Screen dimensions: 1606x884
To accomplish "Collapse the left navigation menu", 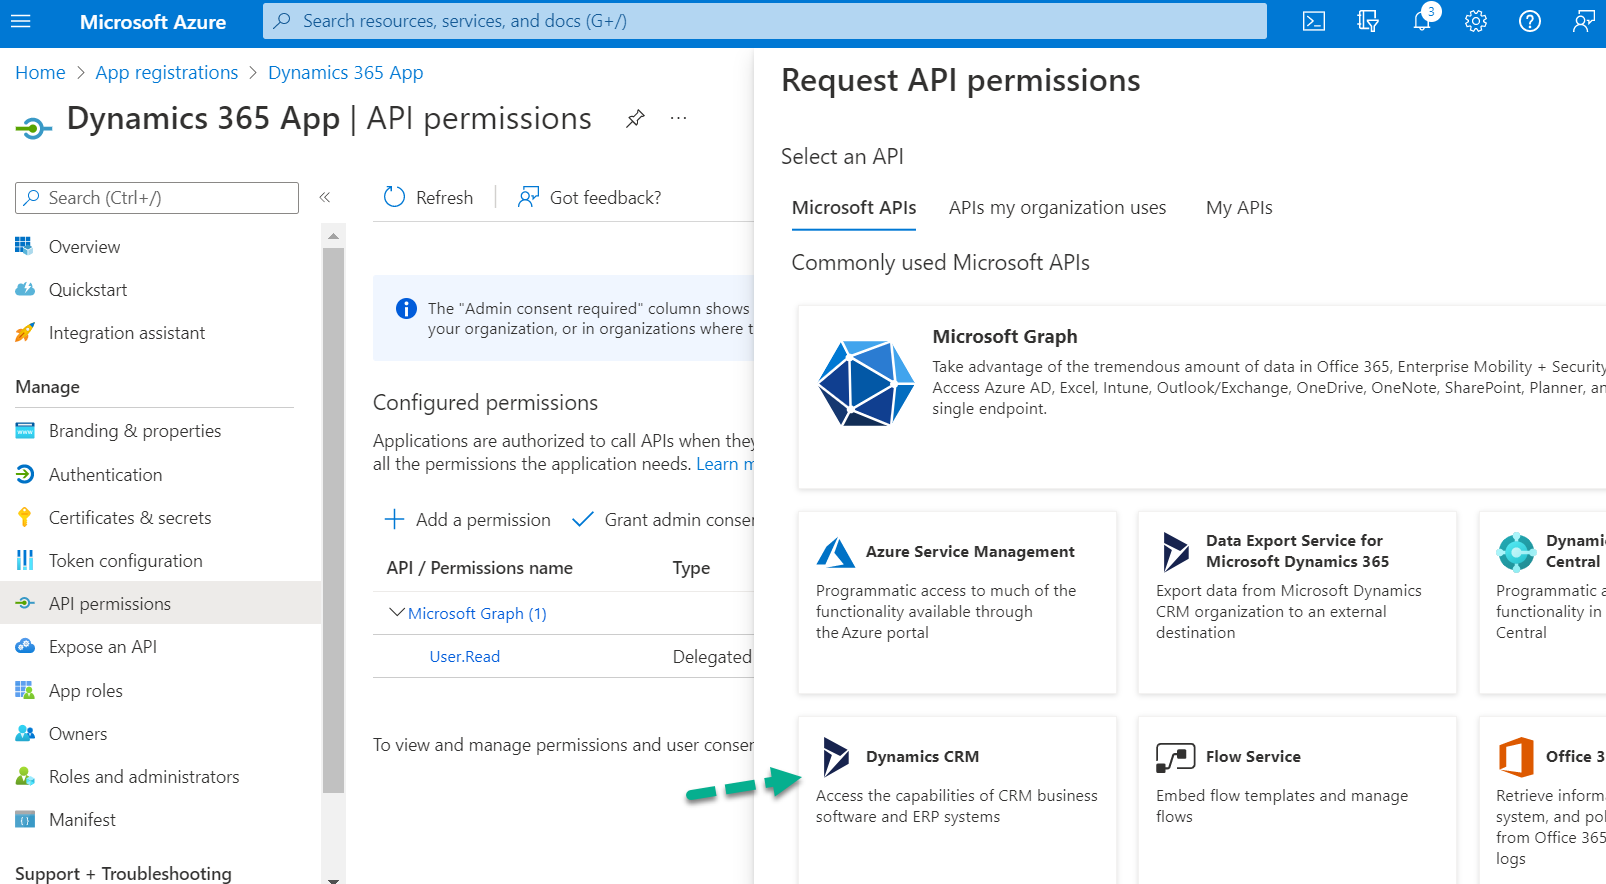I will pos(325,197).
